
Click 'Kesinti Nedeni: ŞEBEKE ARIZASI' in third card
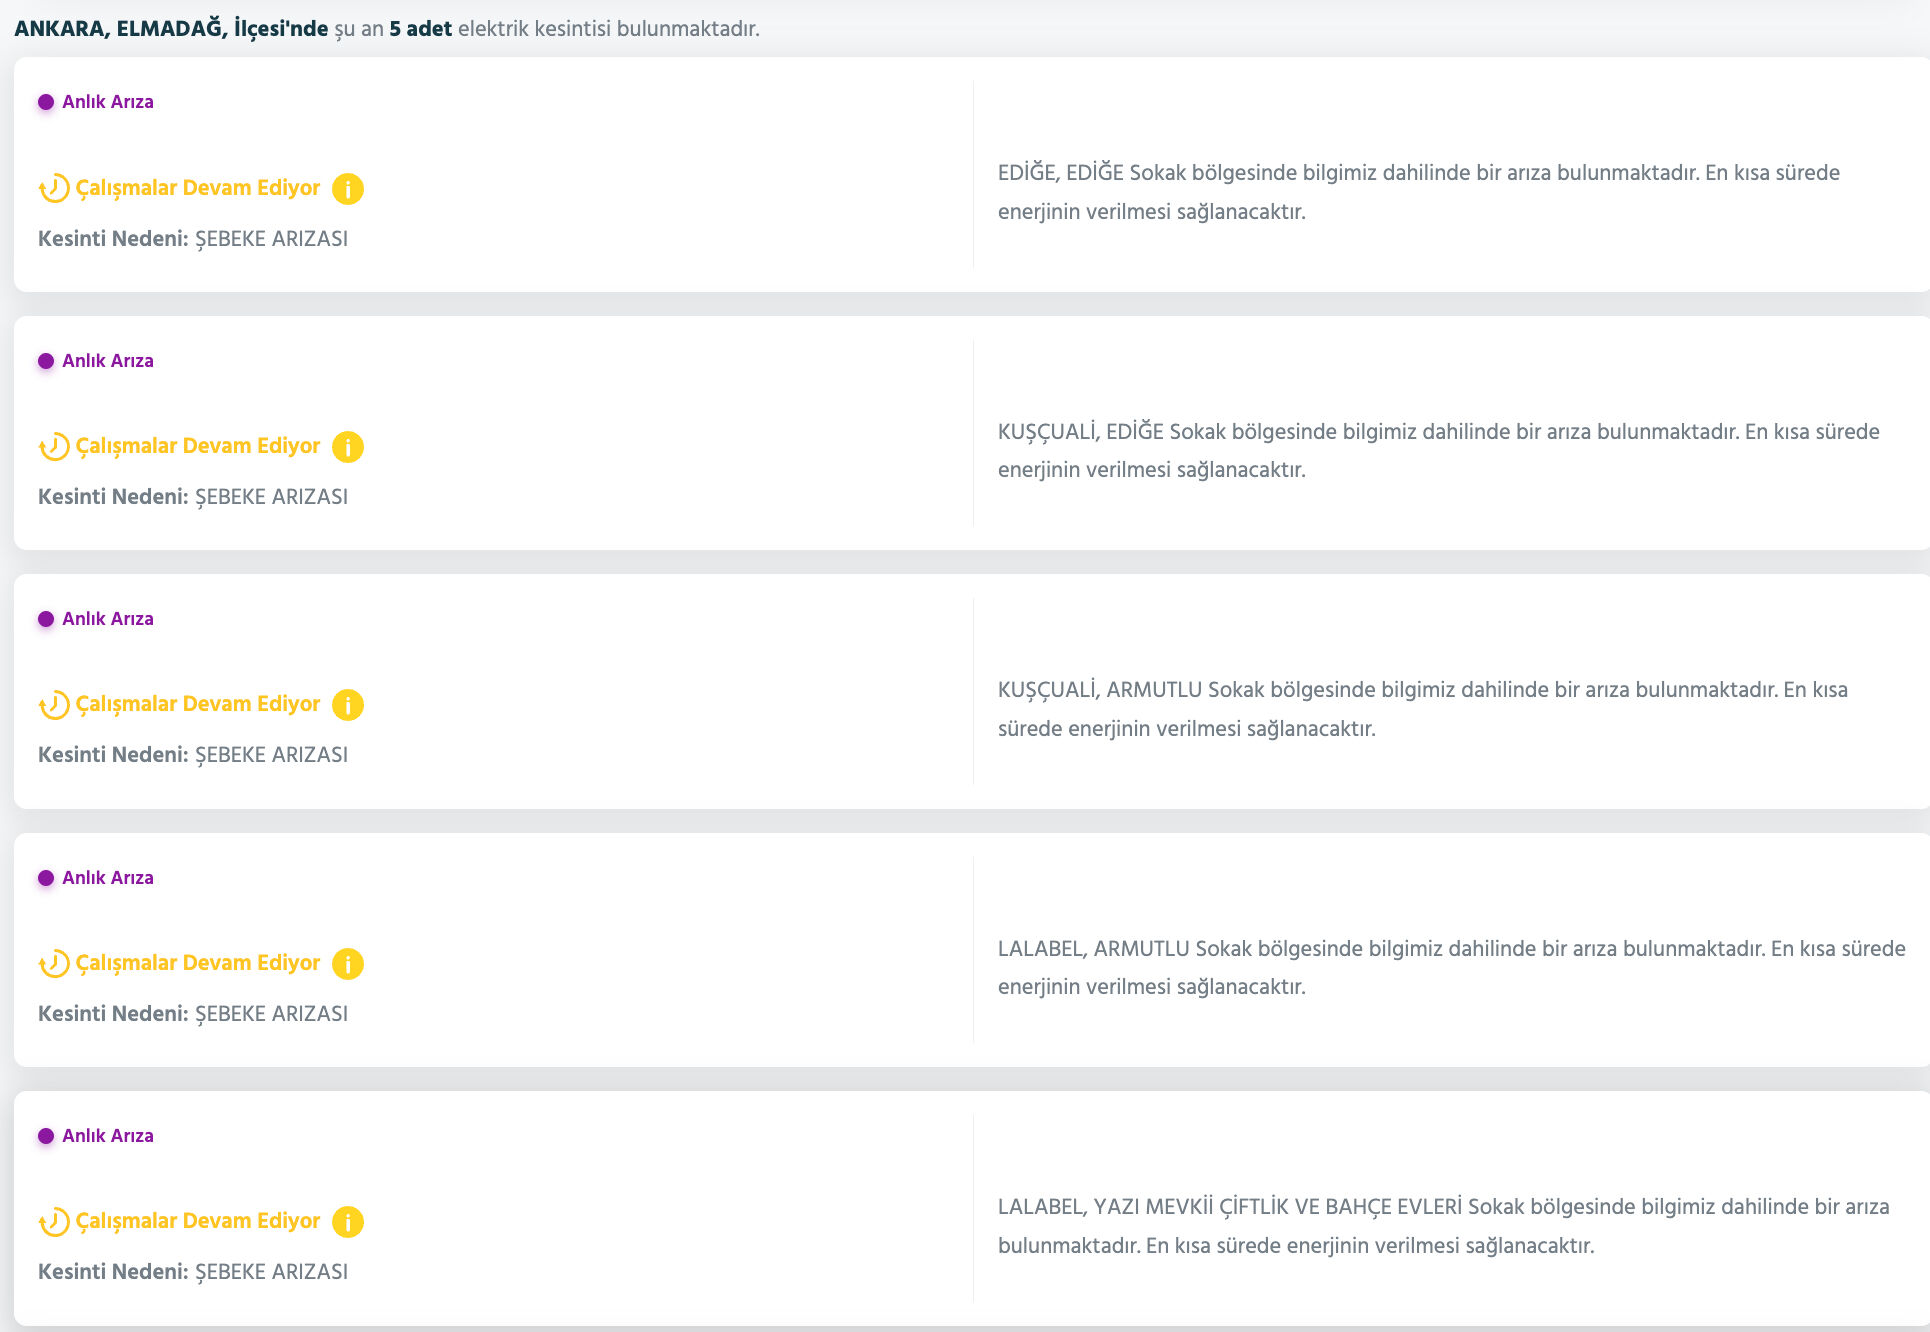(193, 755)
